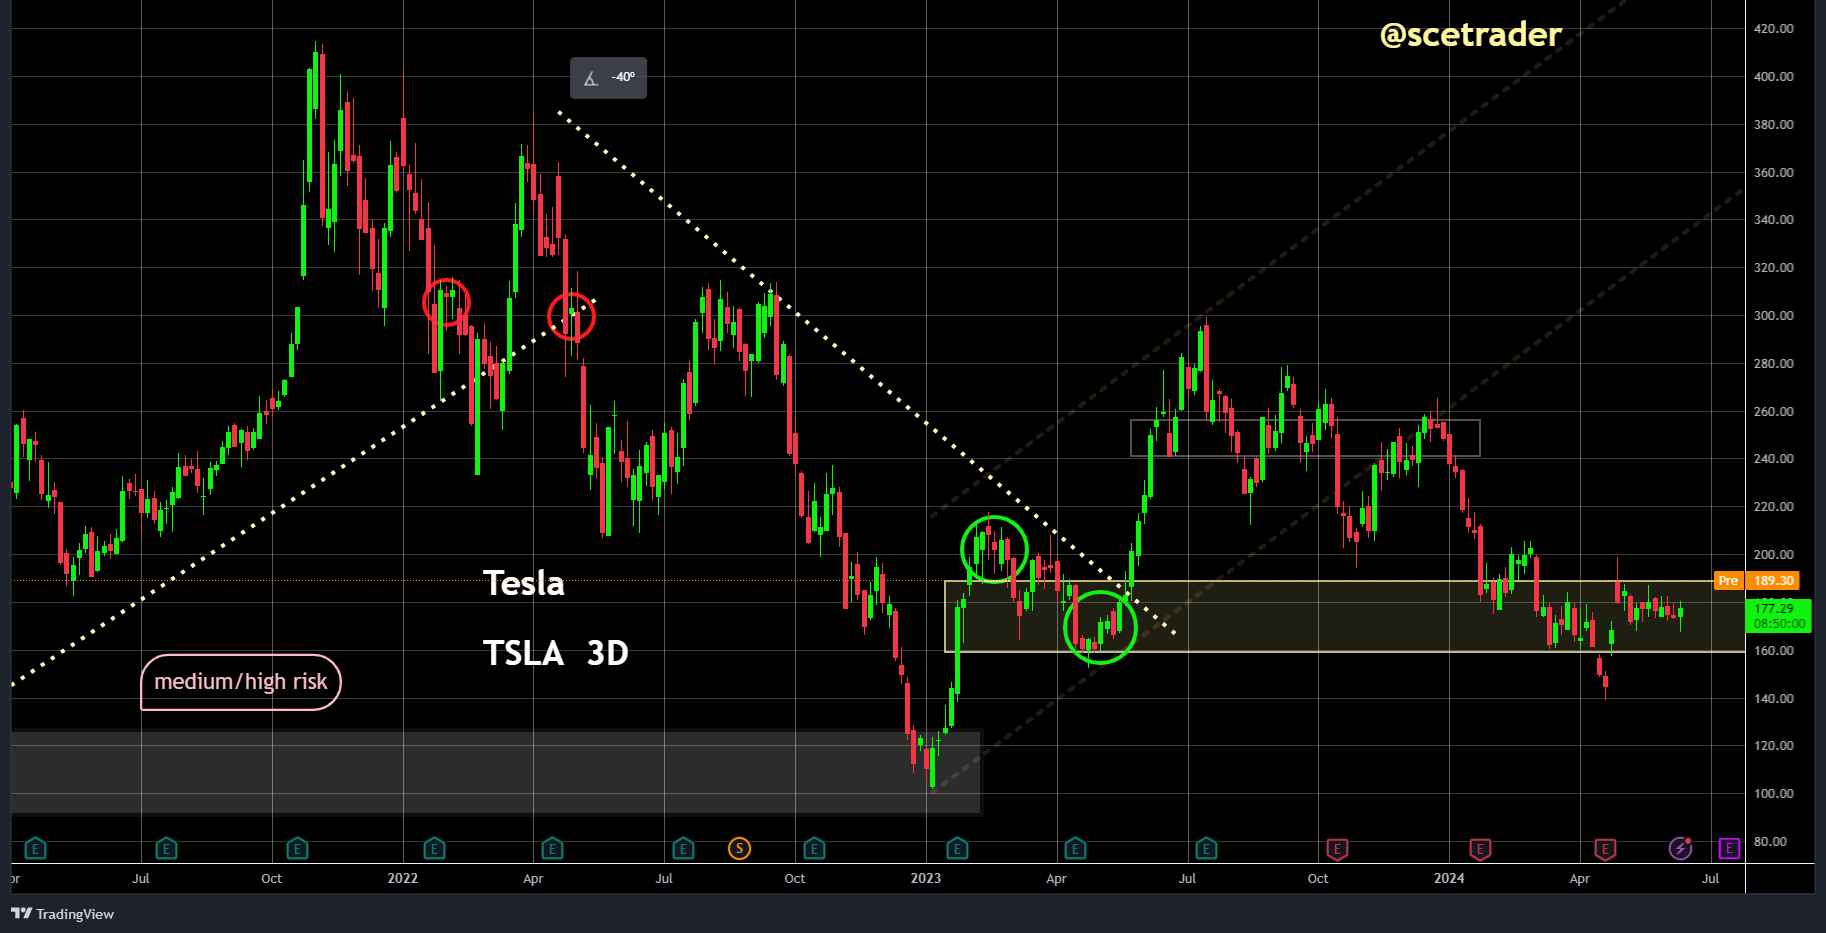Screen dimensions: 1826x933
Task: Select the green circle drawing above April 2023
Action: (1100, 627)
